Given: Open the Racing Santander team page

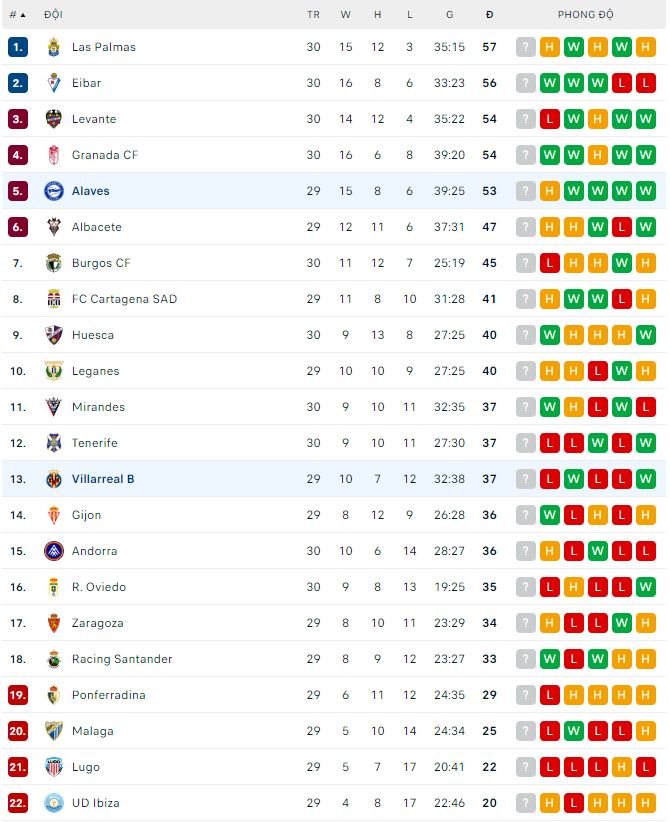Looking at the screenshot, I should (x=122, y=659).
